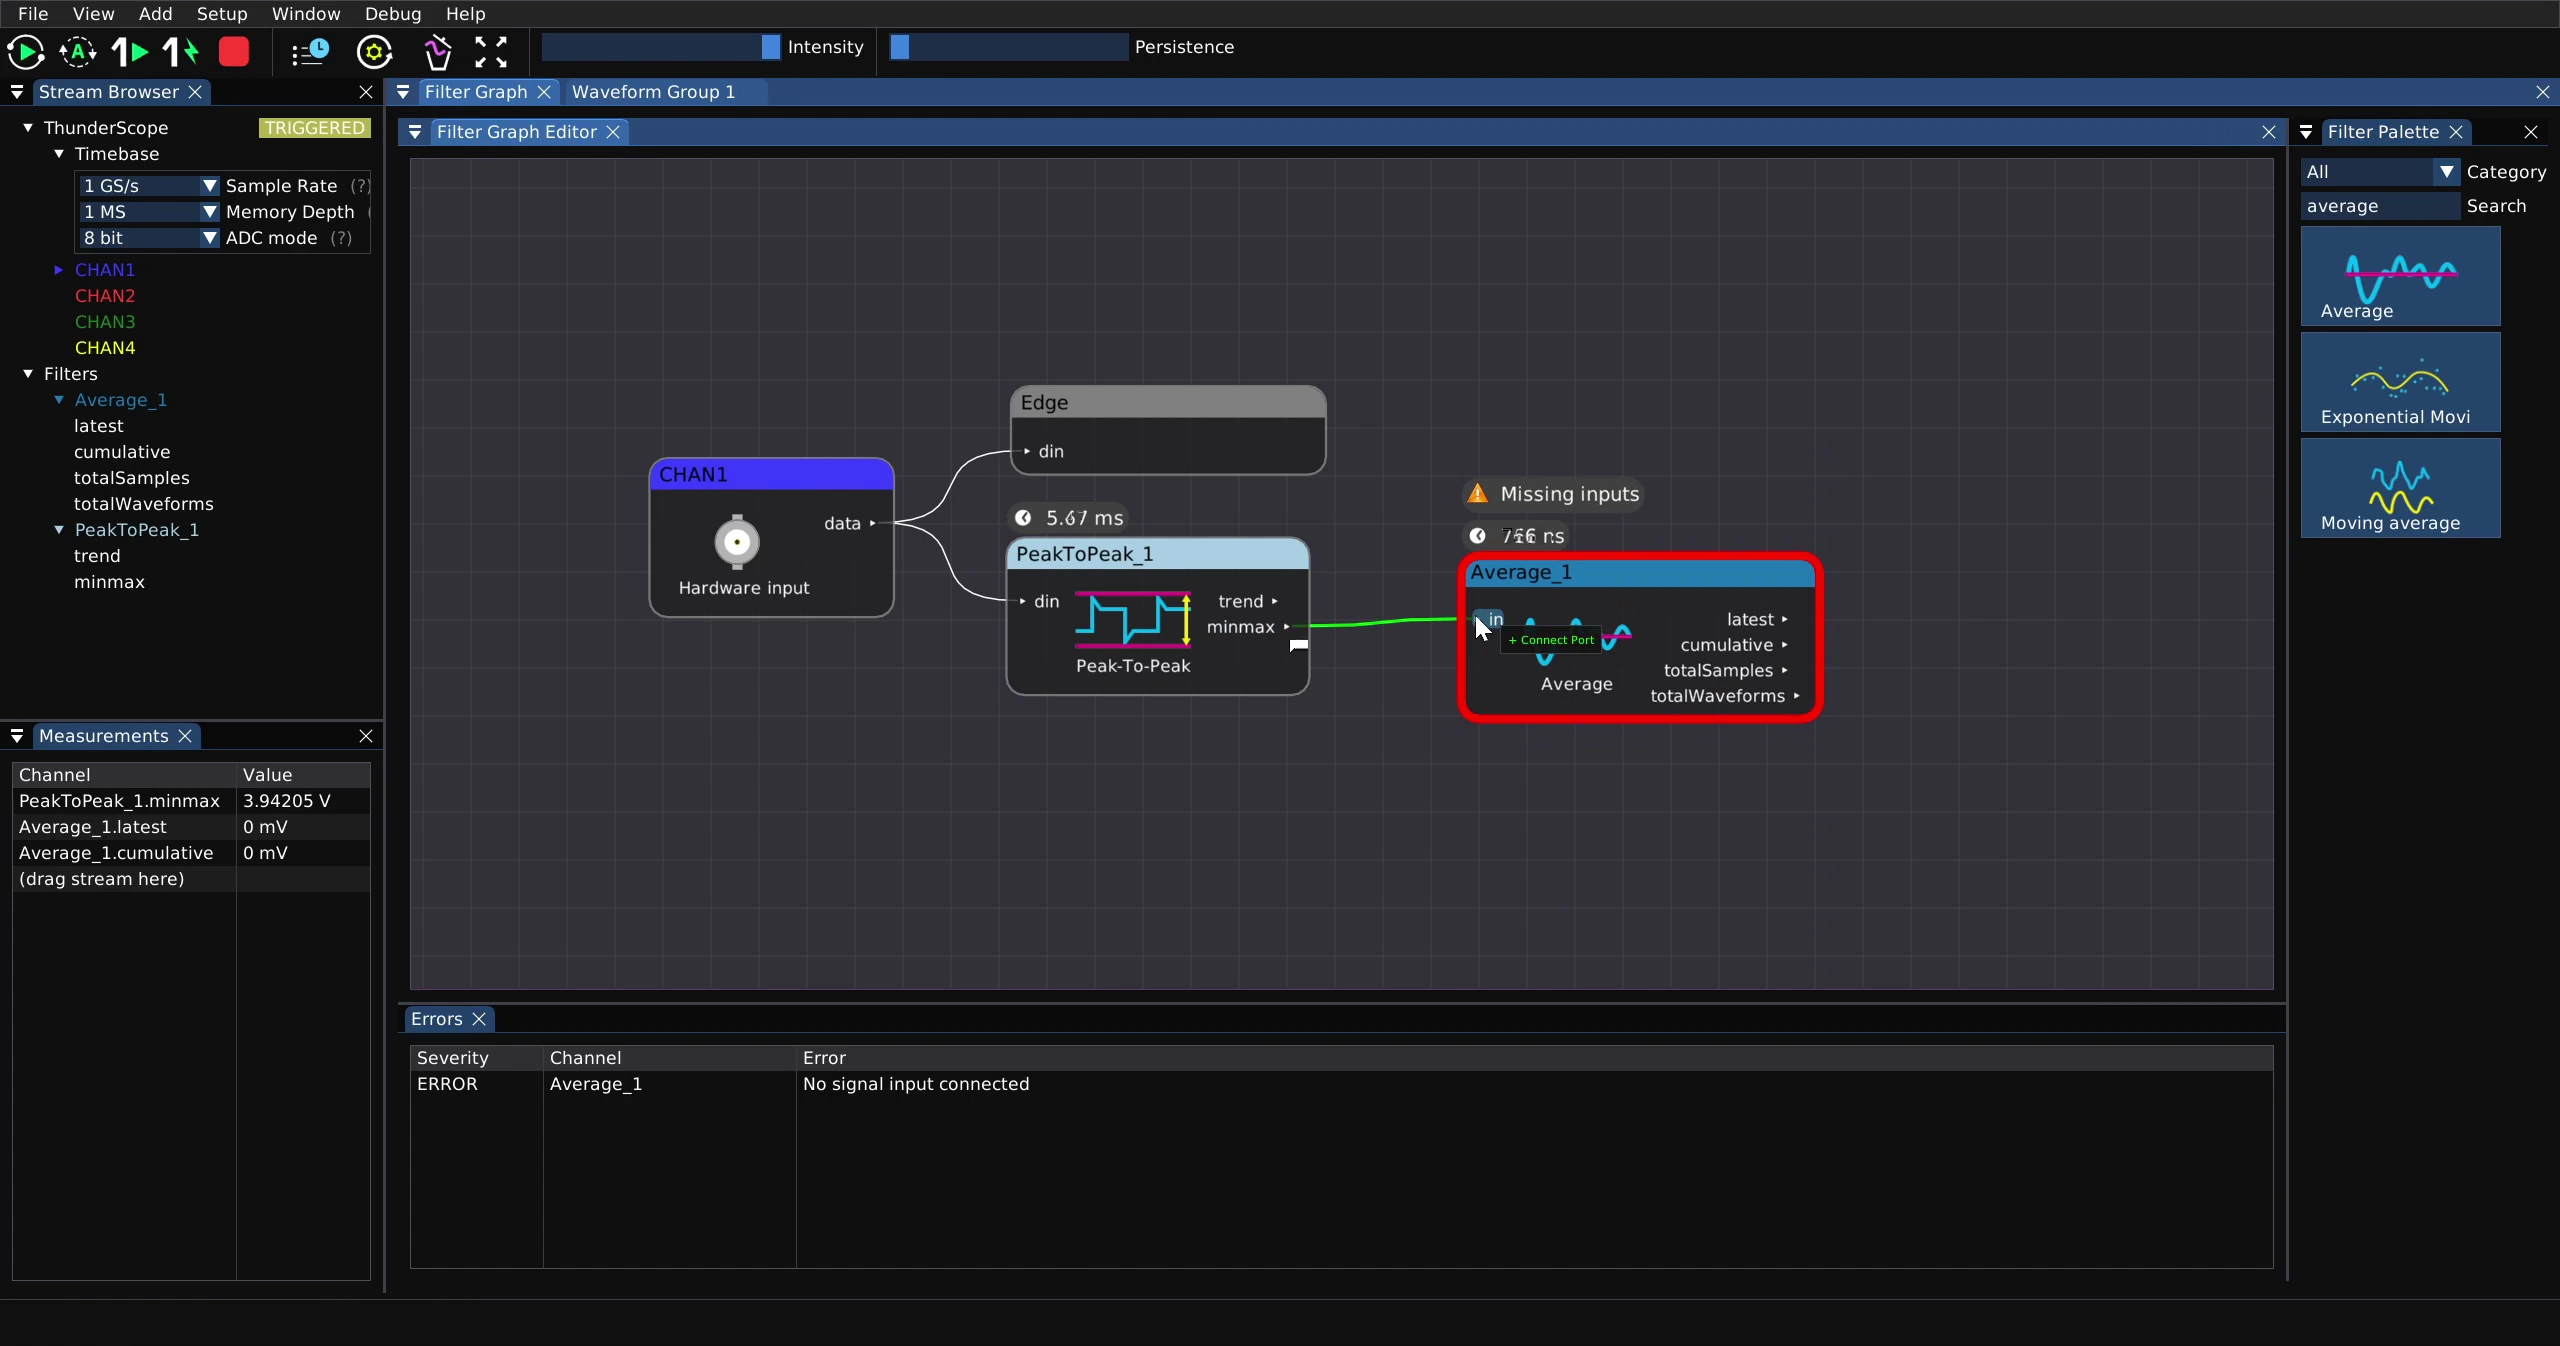
Task: Click the auto trigger icon
Action: tap(77, 51)
